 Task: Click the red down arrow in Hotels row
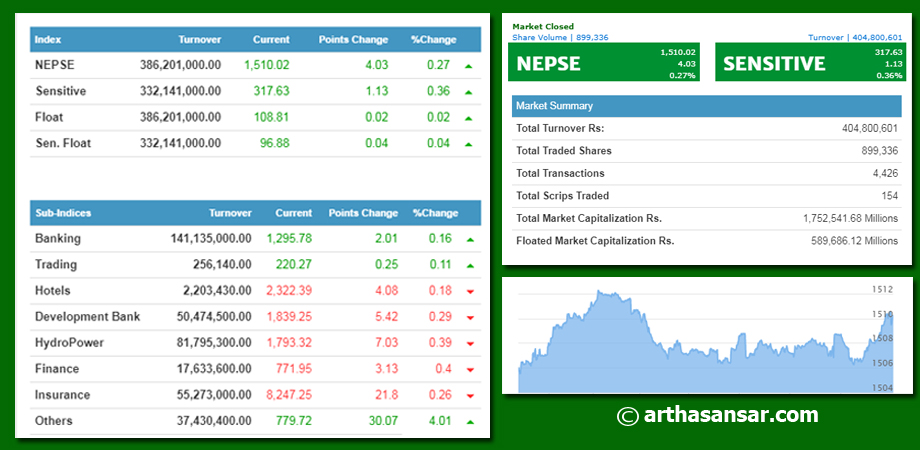pos(470,292)
